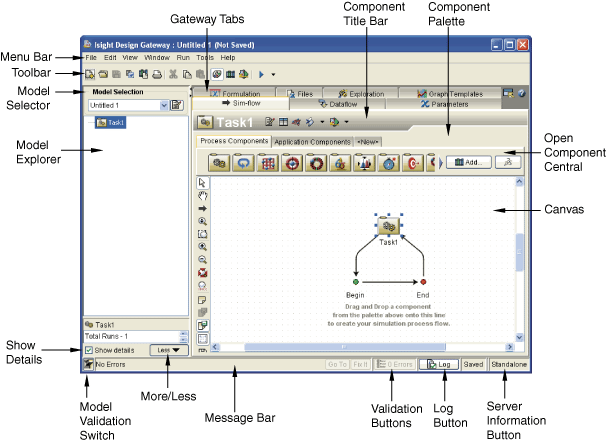Cut selection with the scissors icon
This screenshot has width=610, height=443.
(x=174, y=74)
